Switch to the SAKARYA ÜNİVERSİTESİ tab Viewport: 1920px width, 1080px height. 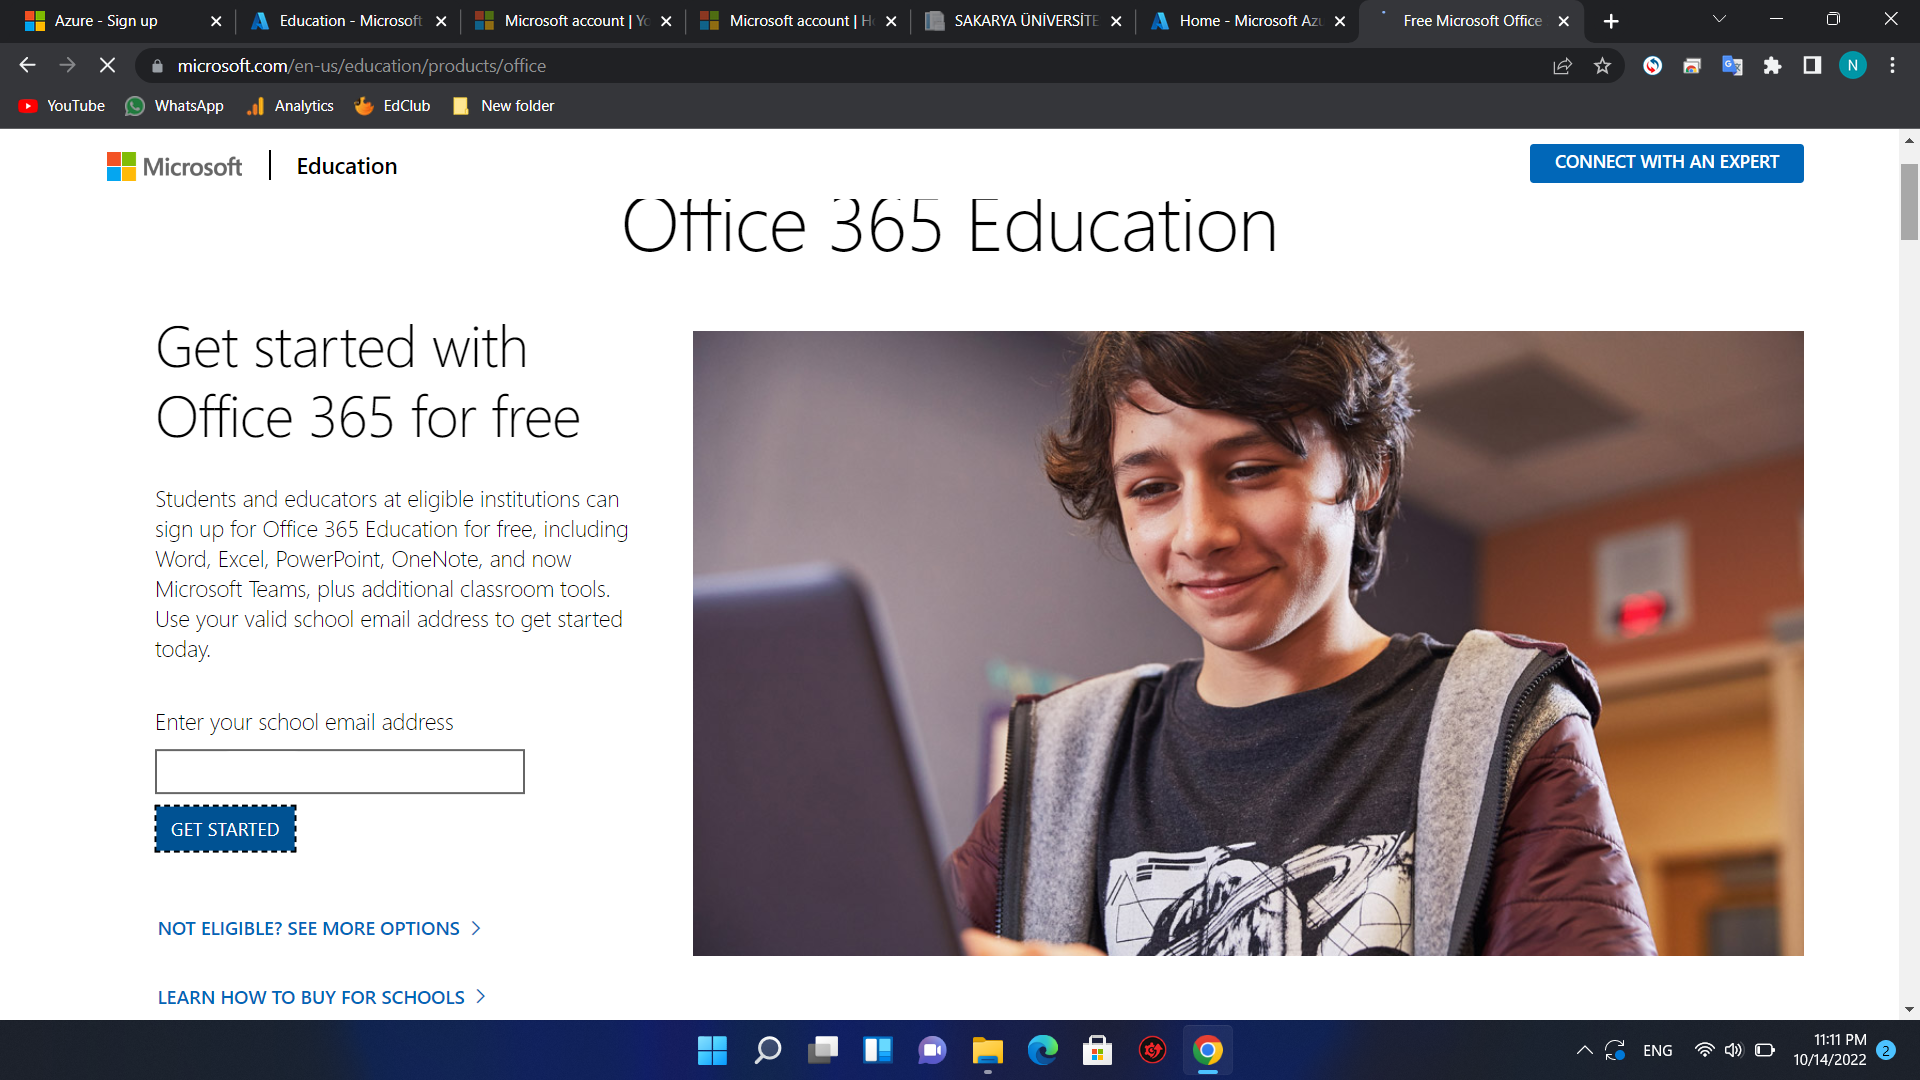pos(1024,21)
